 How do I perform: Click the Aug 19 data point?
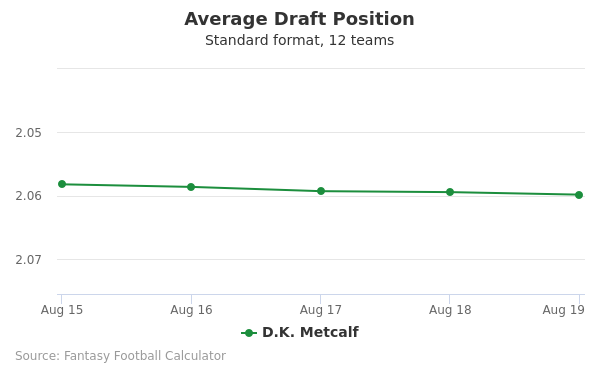[579, 195]
